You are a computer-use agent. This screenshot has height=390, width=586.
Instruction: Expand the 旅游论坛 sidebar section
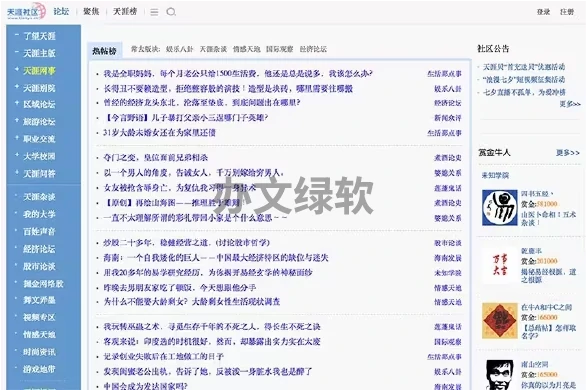click(16, 121)
